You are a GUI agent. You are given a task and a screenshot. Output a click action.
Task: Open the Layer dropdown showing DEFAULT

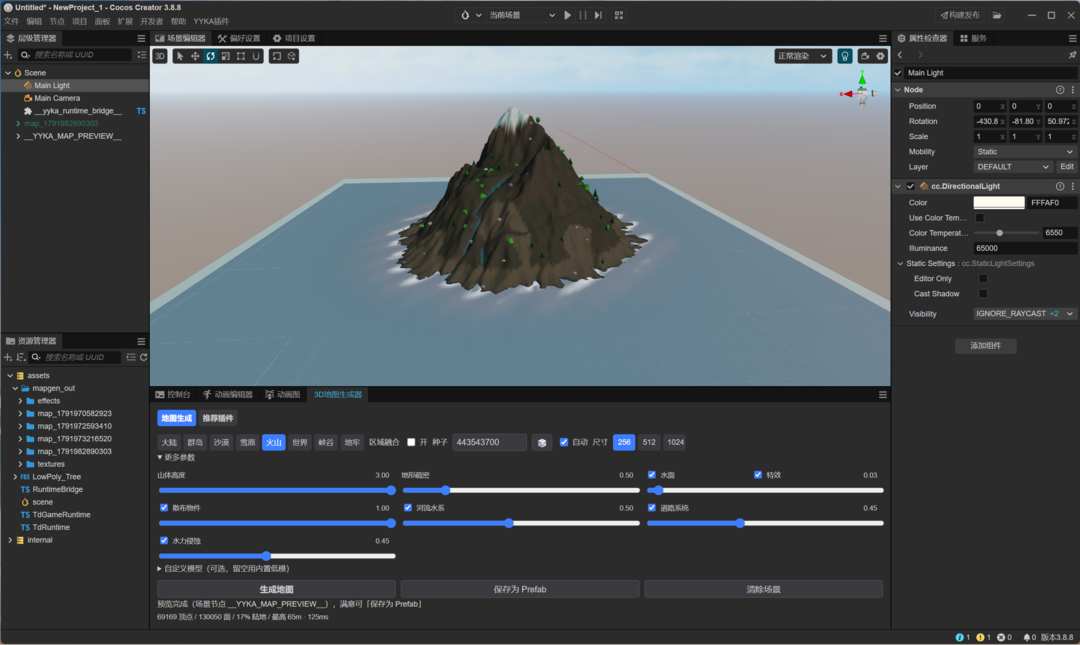(x=1012, y=167)
